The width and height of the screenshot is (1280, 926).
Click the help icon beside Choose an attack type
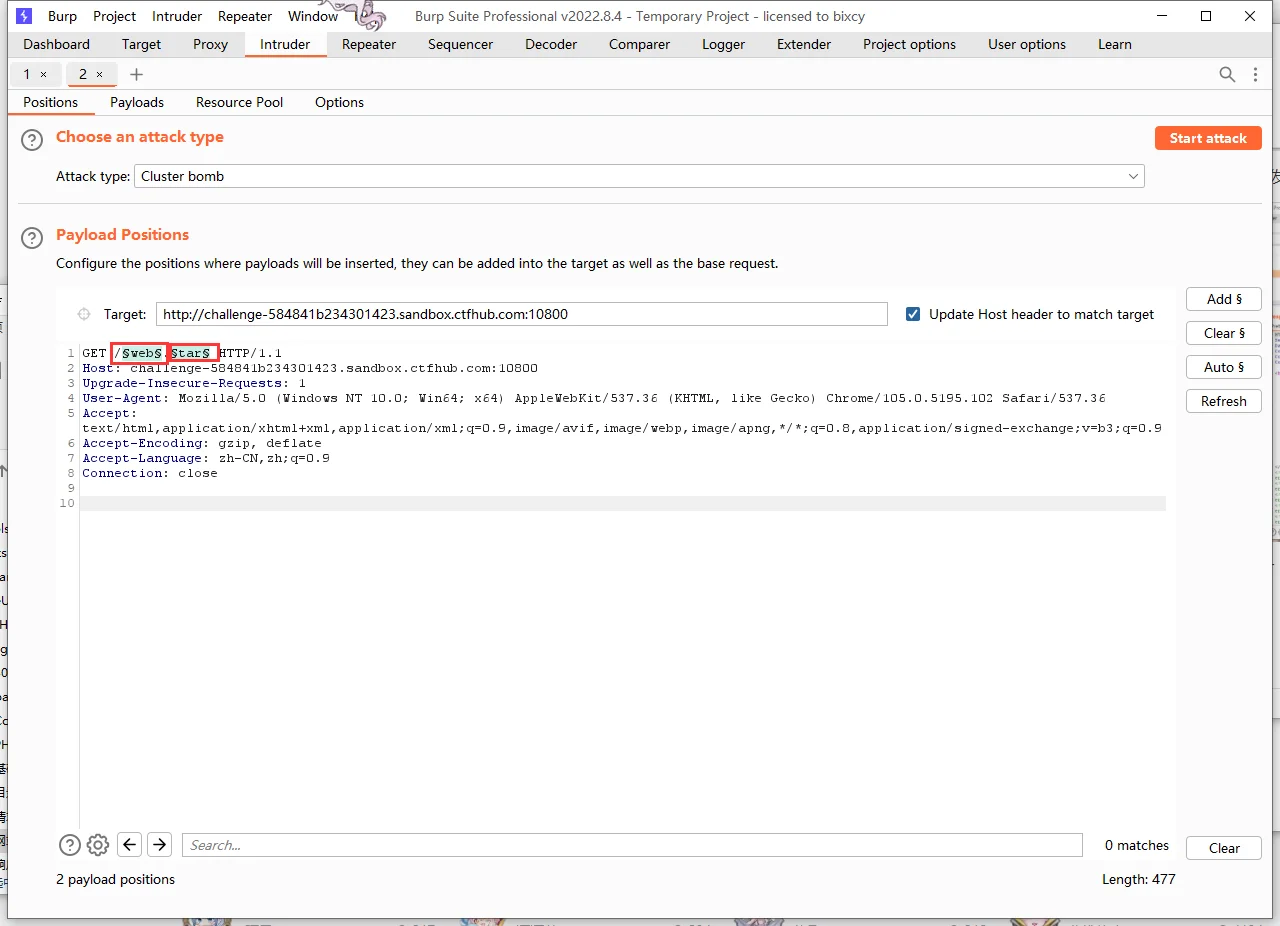coord(33,141)
